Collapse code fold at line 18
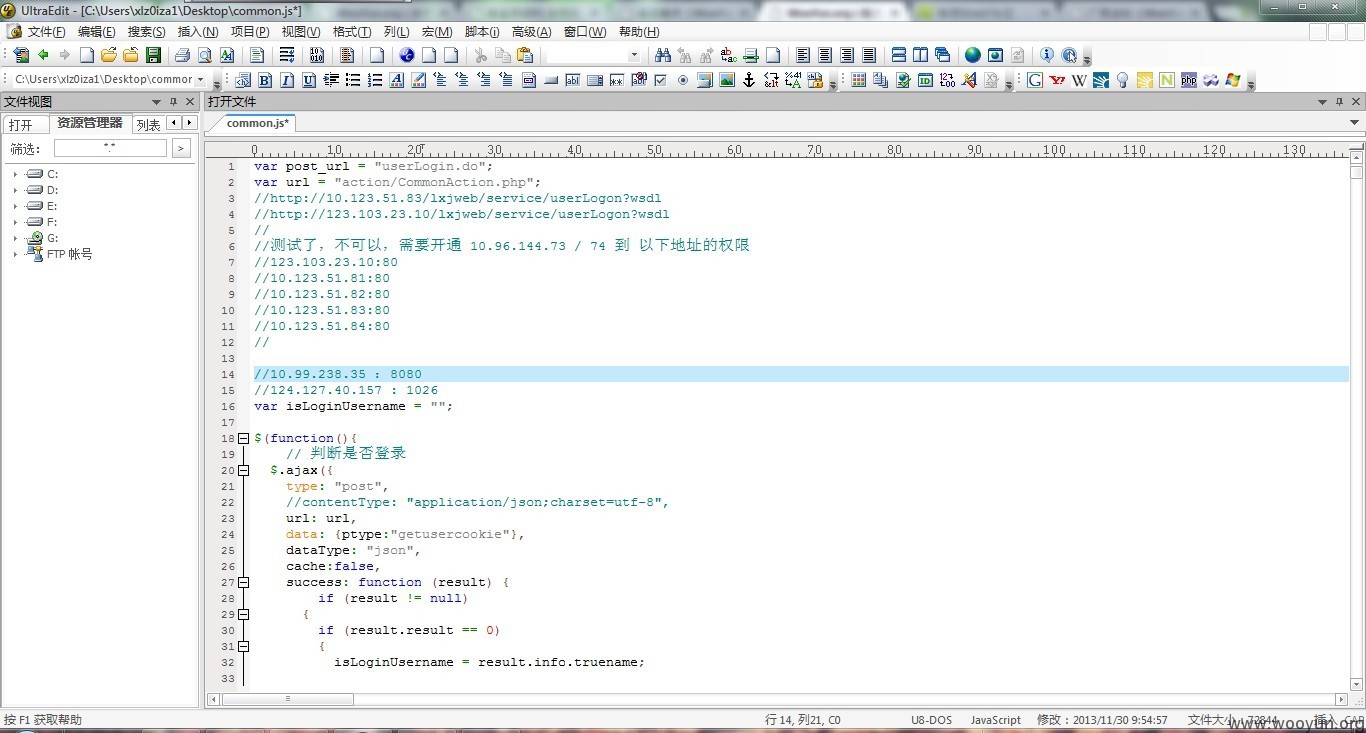The width and height of the screenshot is (1366, 733). (x=243, y=438)
